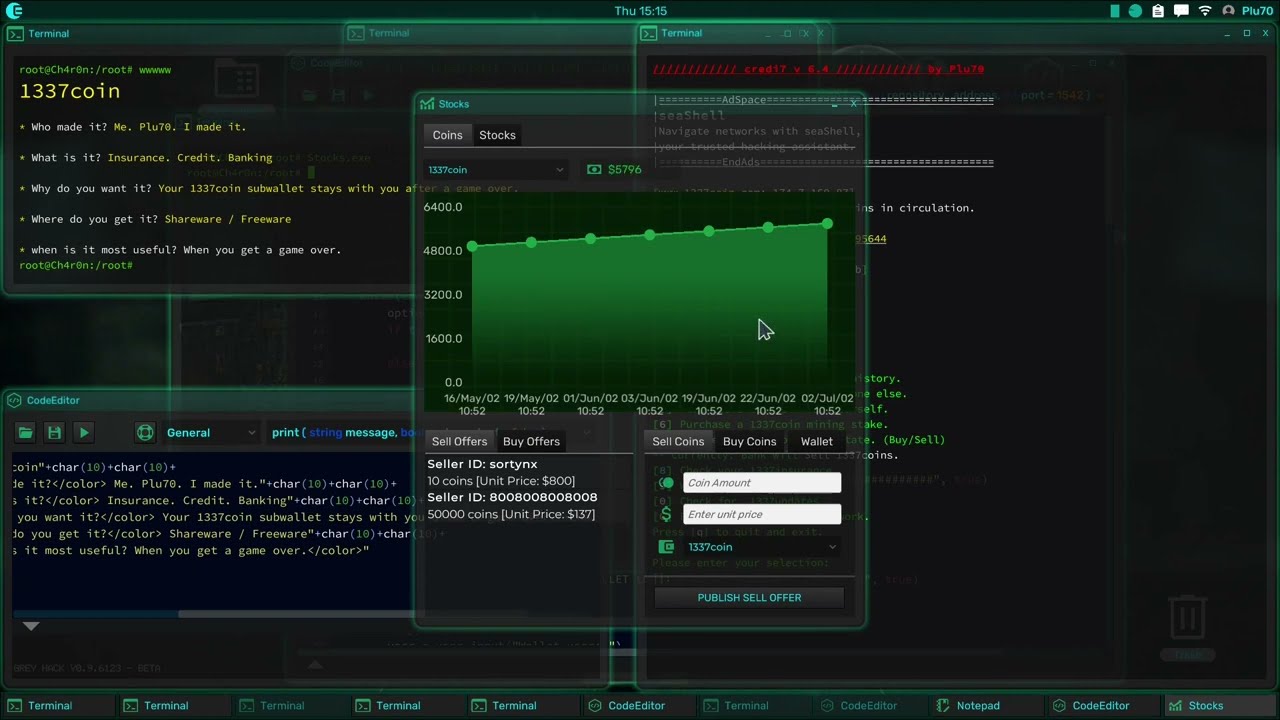Click the dollar sign icon beside unit price

click(666, 514)
